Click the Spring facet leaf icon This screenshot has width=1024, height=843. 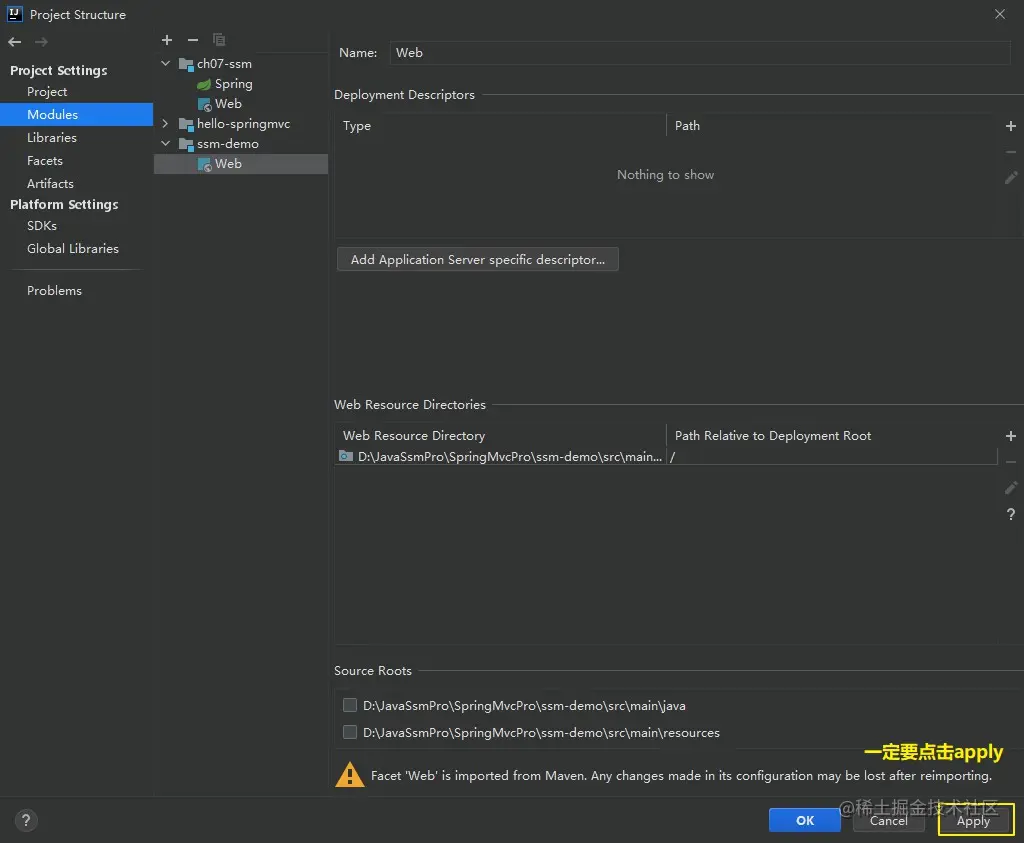[204, 84]
